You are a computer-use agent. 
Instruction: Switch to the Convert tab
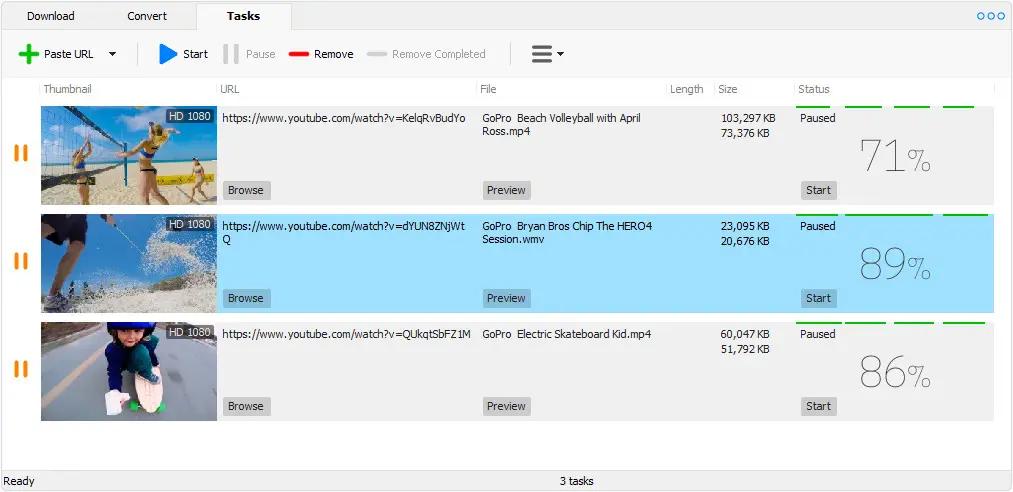click(x=147, y=16)
